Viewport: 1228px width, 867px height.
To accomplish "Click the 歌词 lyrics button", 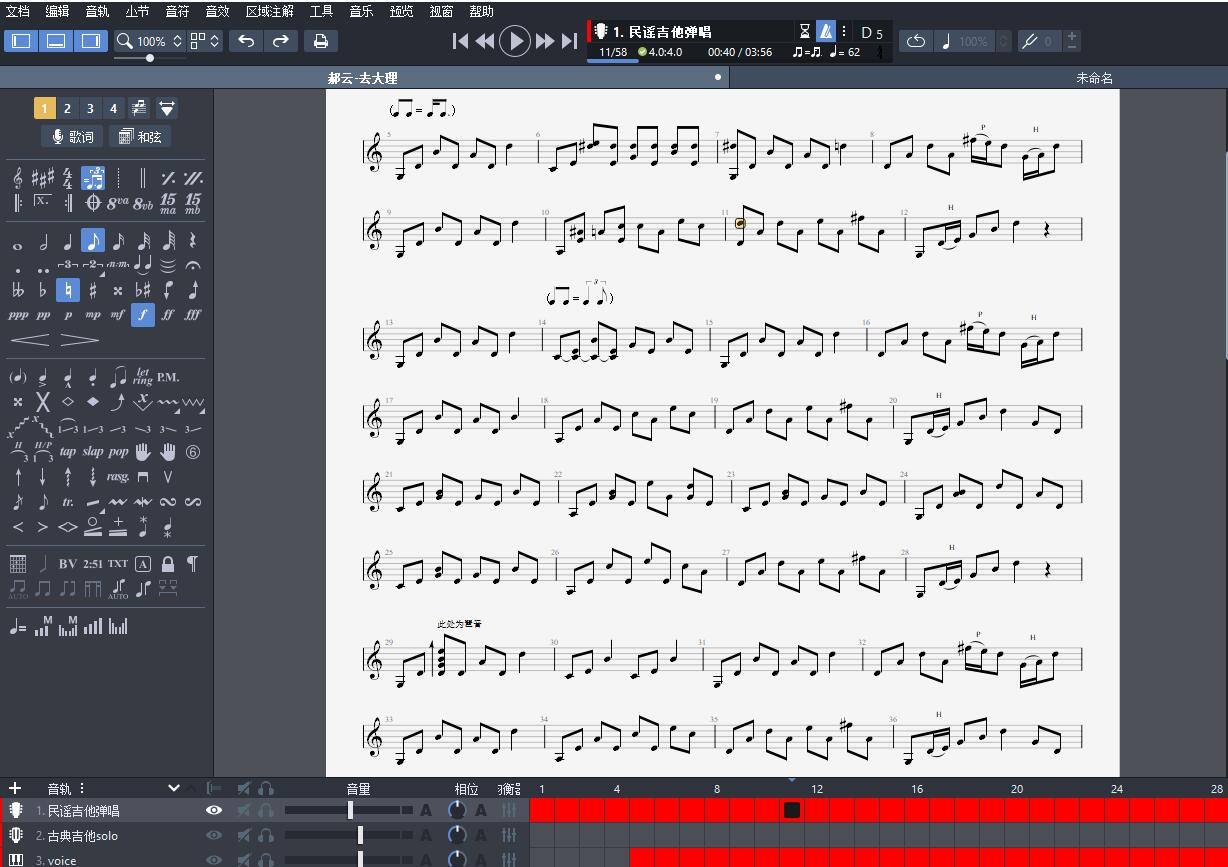I will [x=72, y=137].
